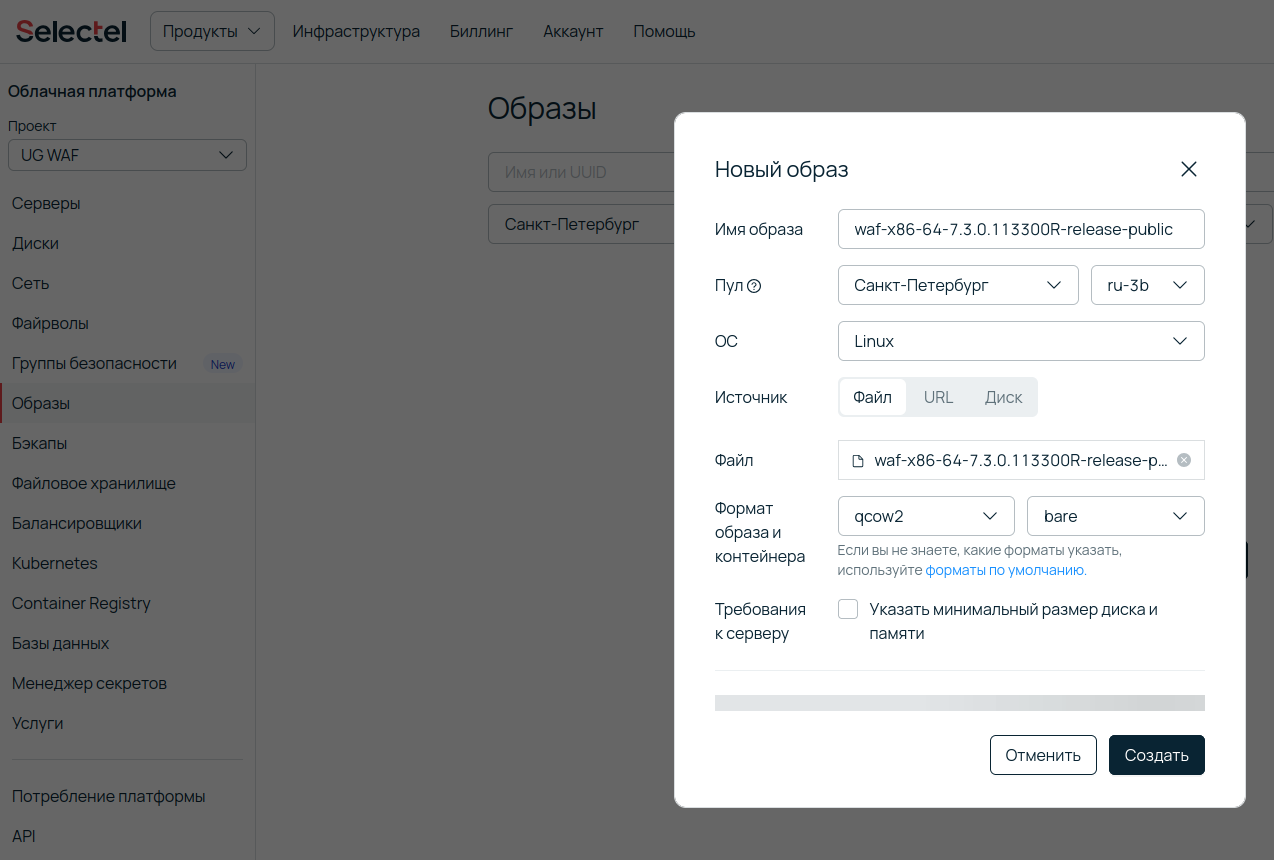1274x860 pixels.
Task: Click the document icon in the Файл field
Action: pos(859,460)
